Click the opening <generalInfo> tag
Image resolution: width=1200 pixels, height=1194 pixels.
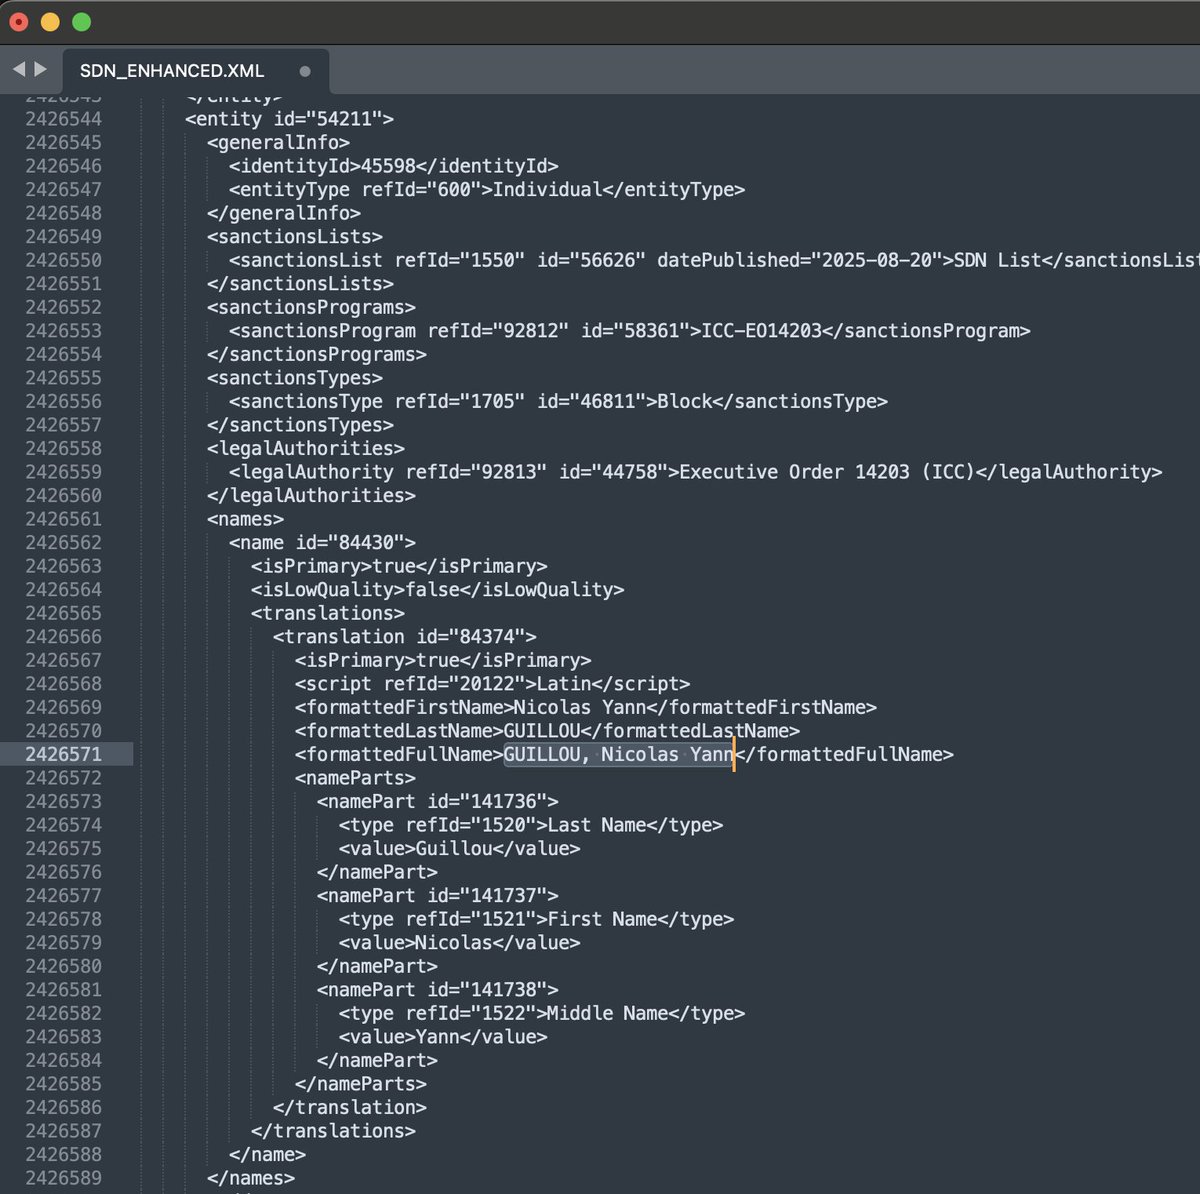pos(279,142)
